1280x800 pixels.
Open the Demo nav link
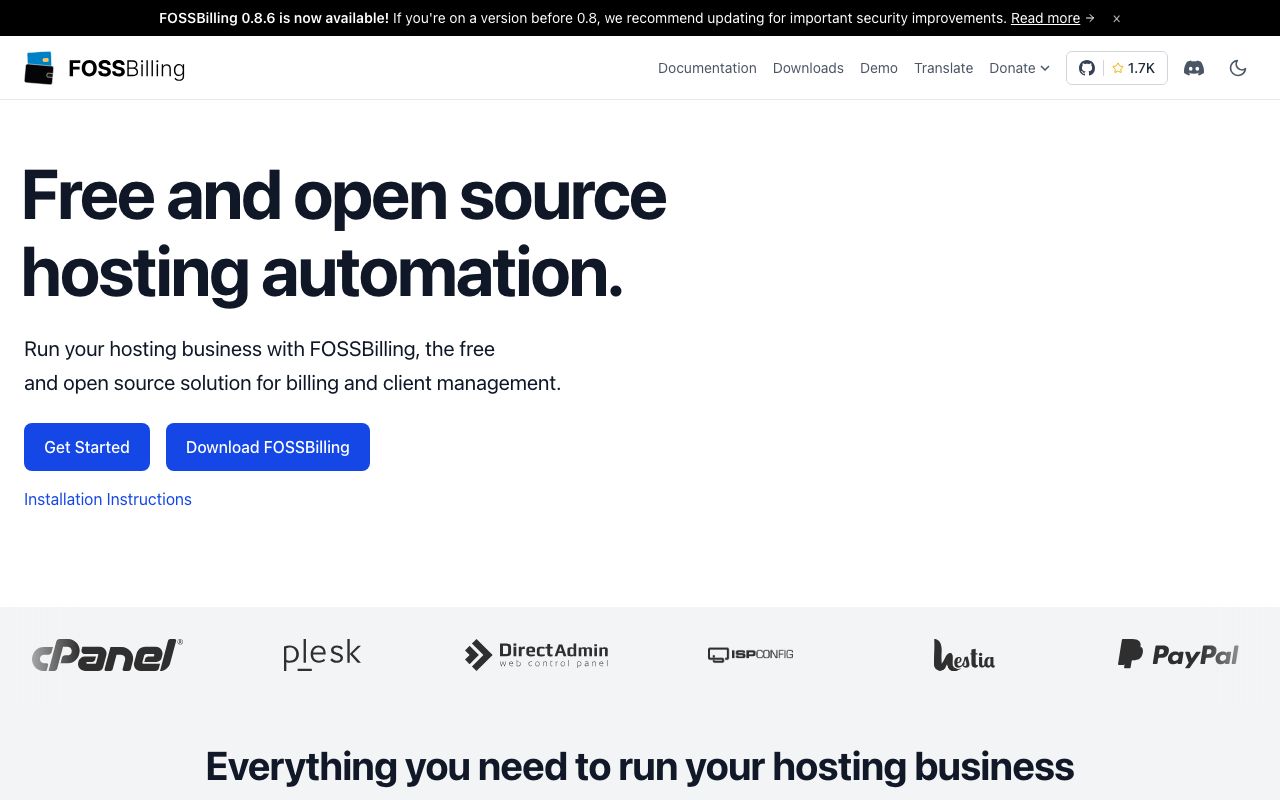click(879, 68)
